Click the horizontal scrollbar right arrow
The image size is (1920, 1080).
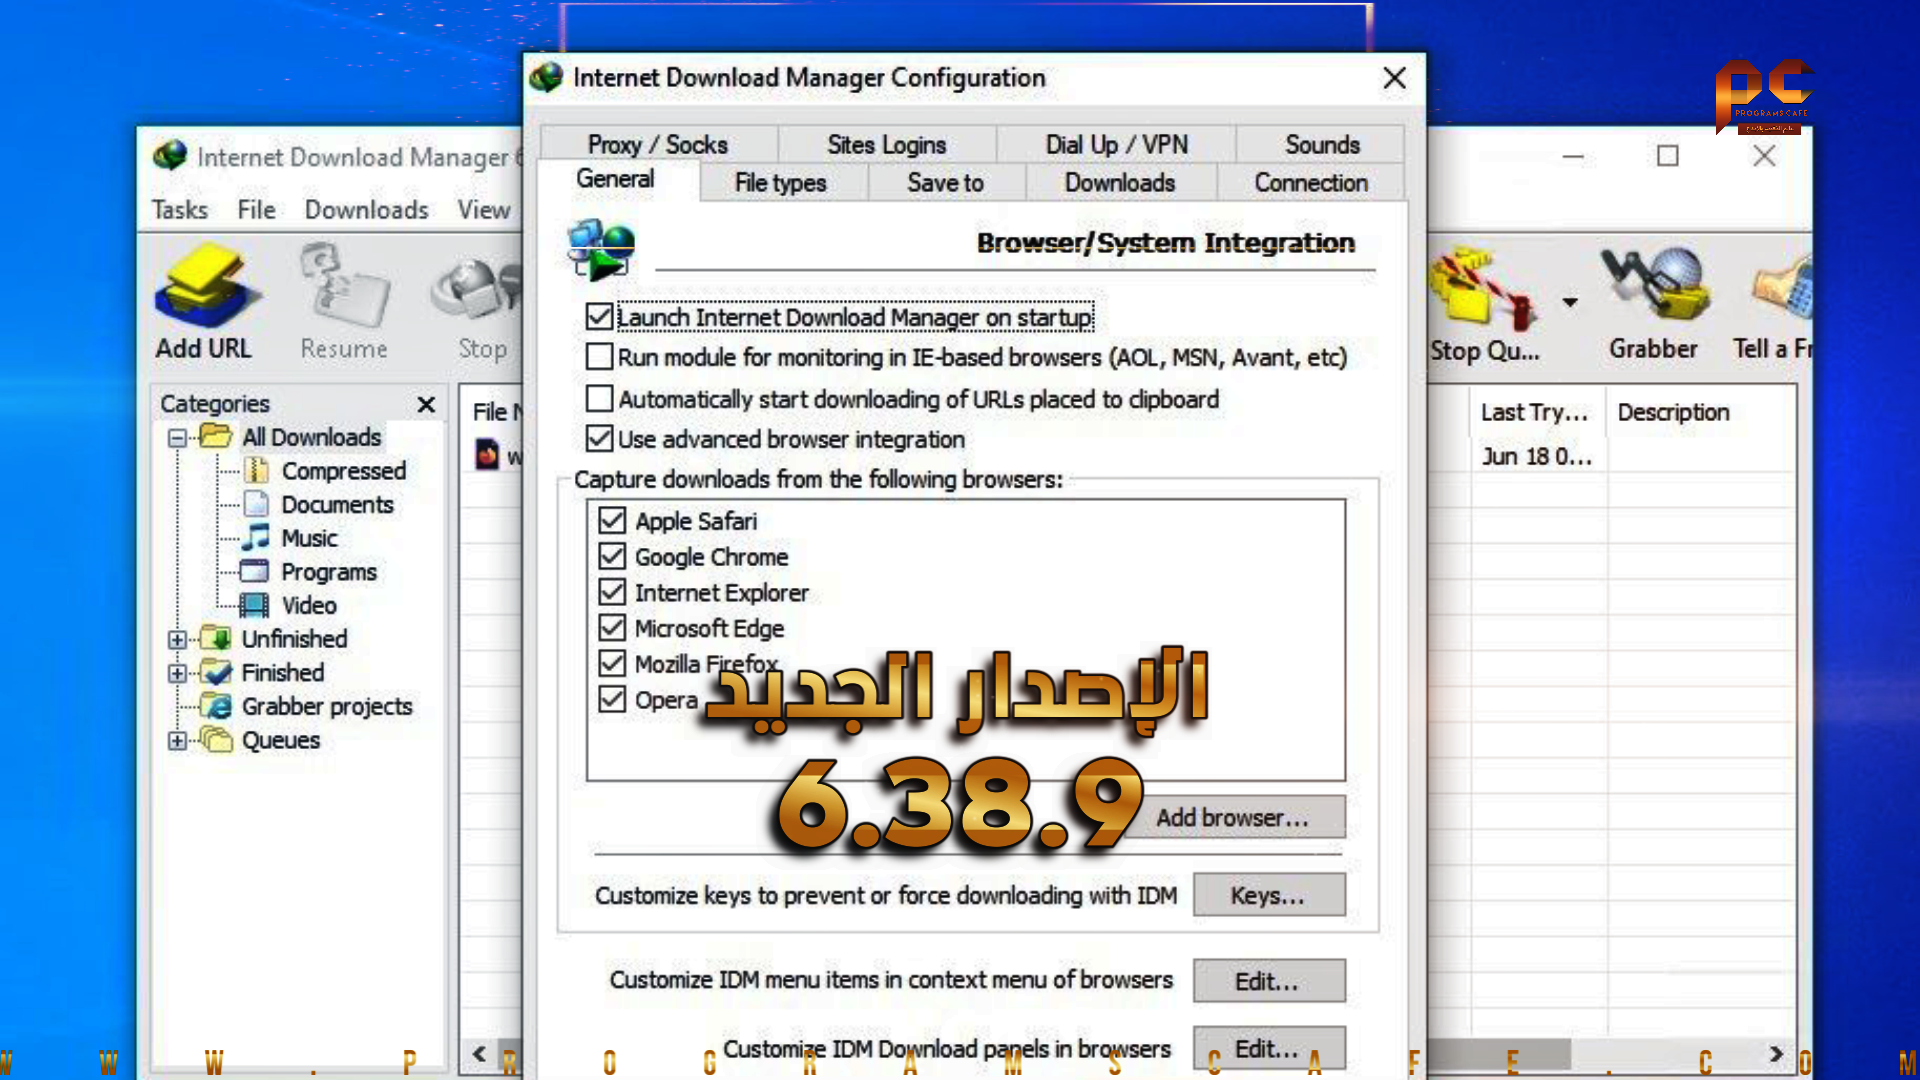click(x=1776, y=1053)
